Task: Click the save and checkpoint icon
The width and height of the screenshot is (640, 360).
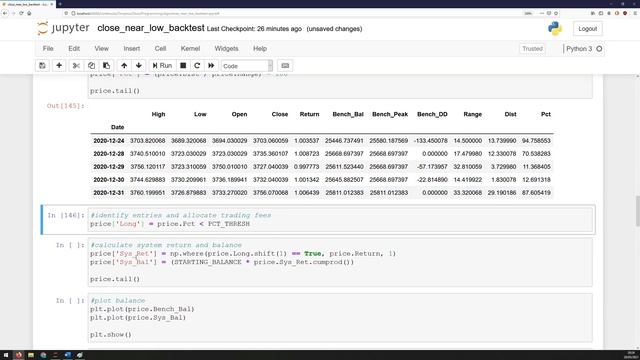Action: tap(42, 66)
